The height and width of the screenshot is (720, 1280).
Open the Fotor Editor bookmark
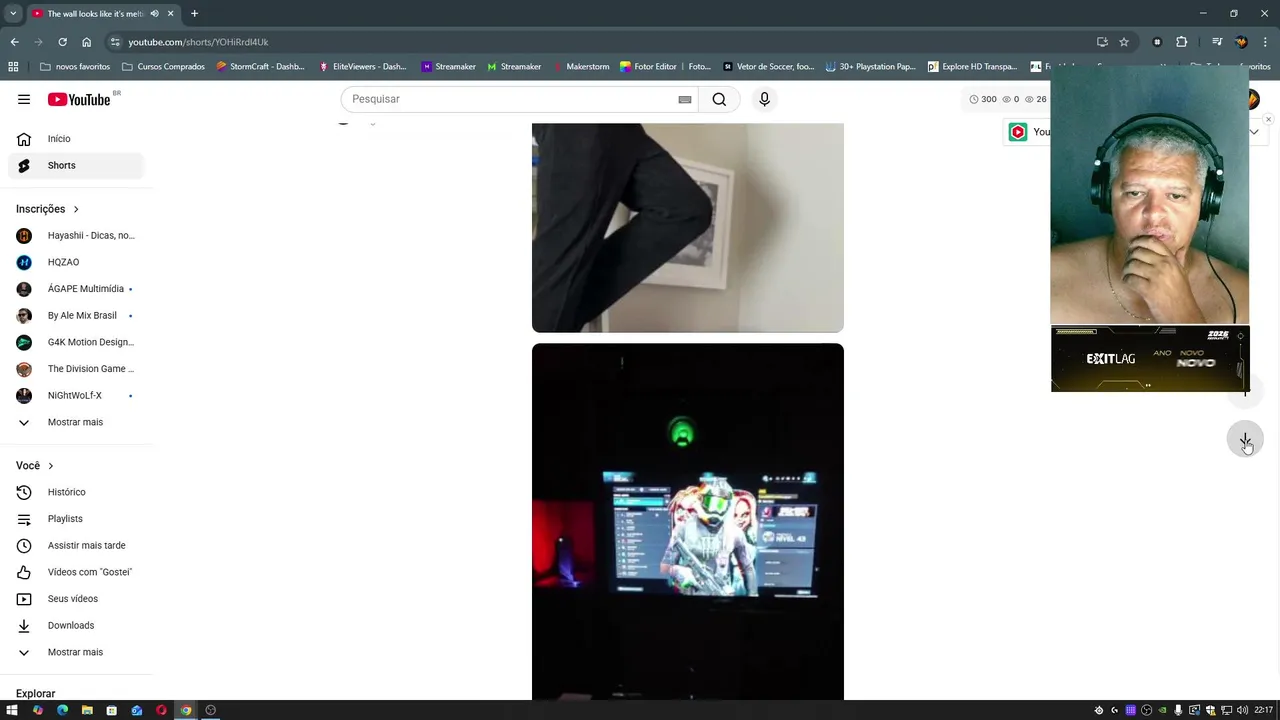665,67
